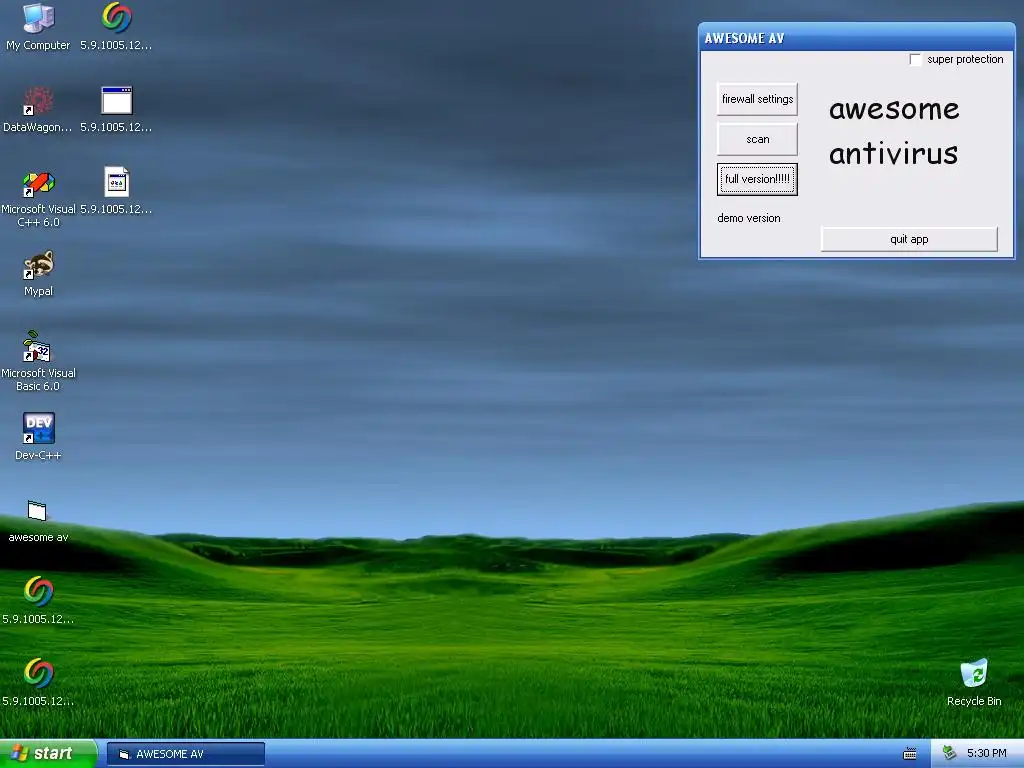Open the Windows start menu
Viewport: 1024px width, 768px height.
point(48,754)
